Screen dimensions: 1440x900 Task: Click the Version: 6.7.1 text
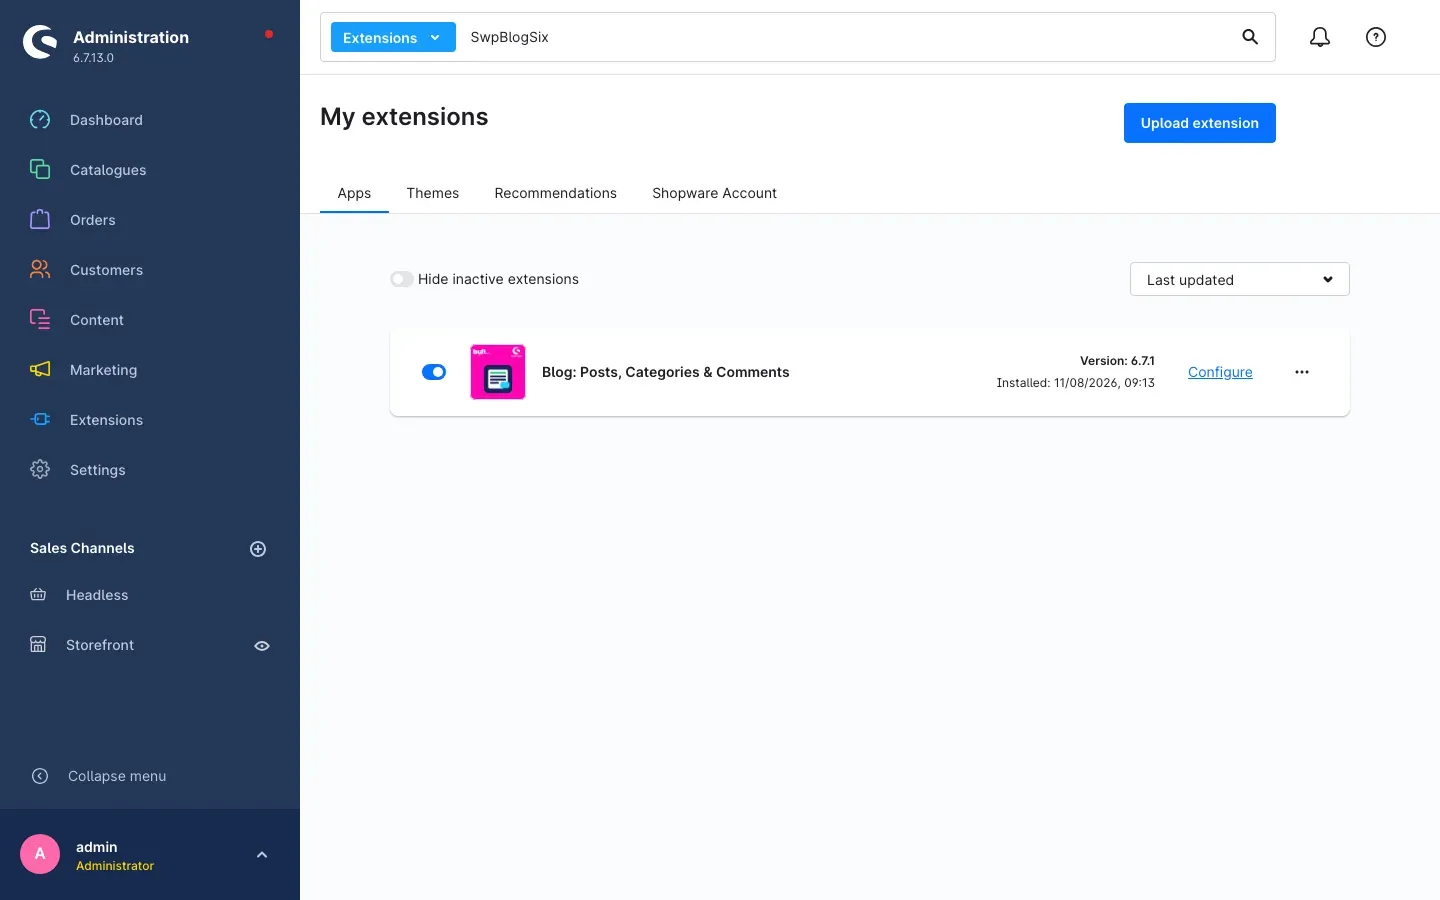pyautogui.click(x=1117, y=361)
